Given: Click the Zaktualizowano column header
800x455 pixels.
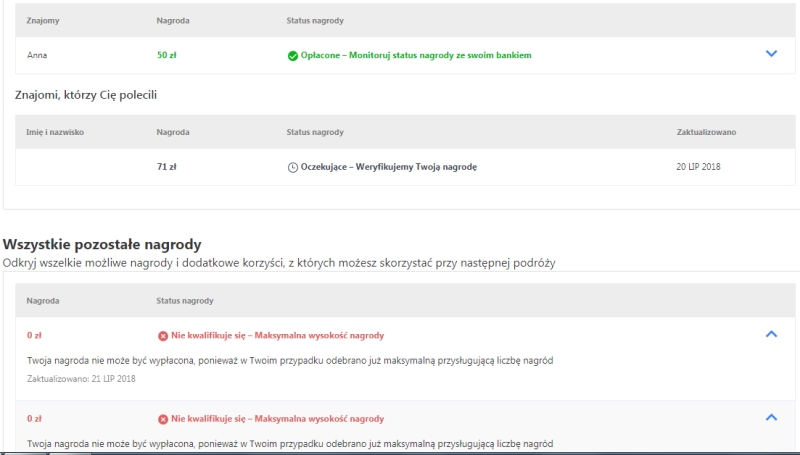Looking at the screenshot, I should (706, 132).
